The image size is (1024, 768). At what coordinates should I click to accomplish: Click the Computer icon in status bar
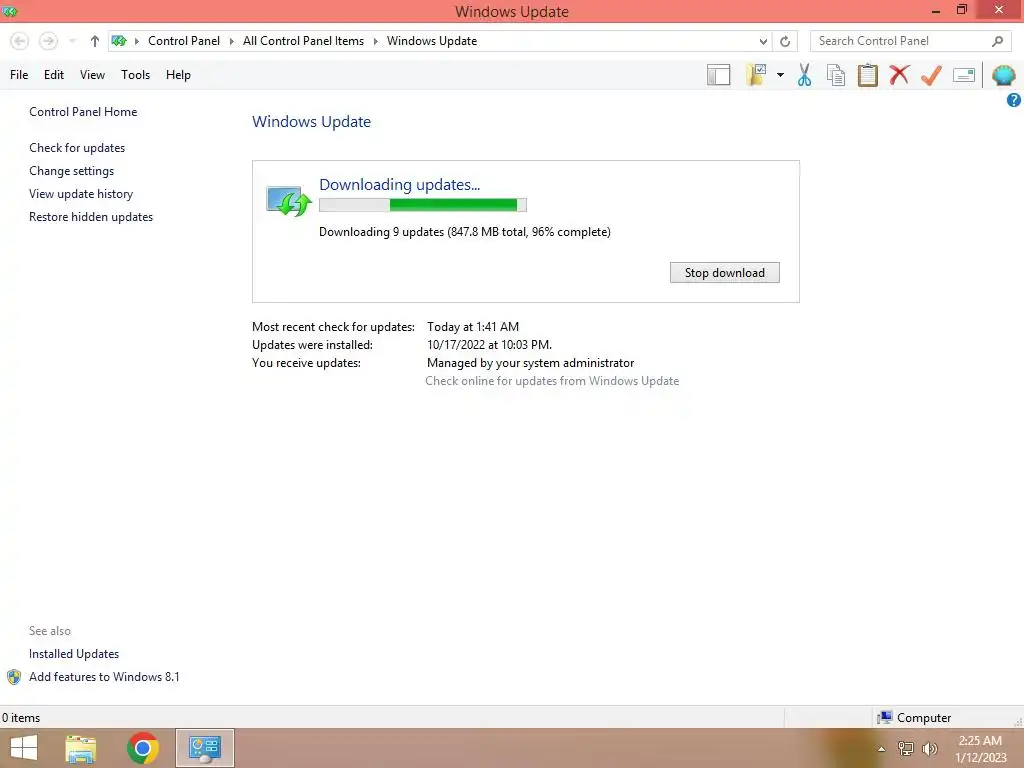[x=885, y=718]
